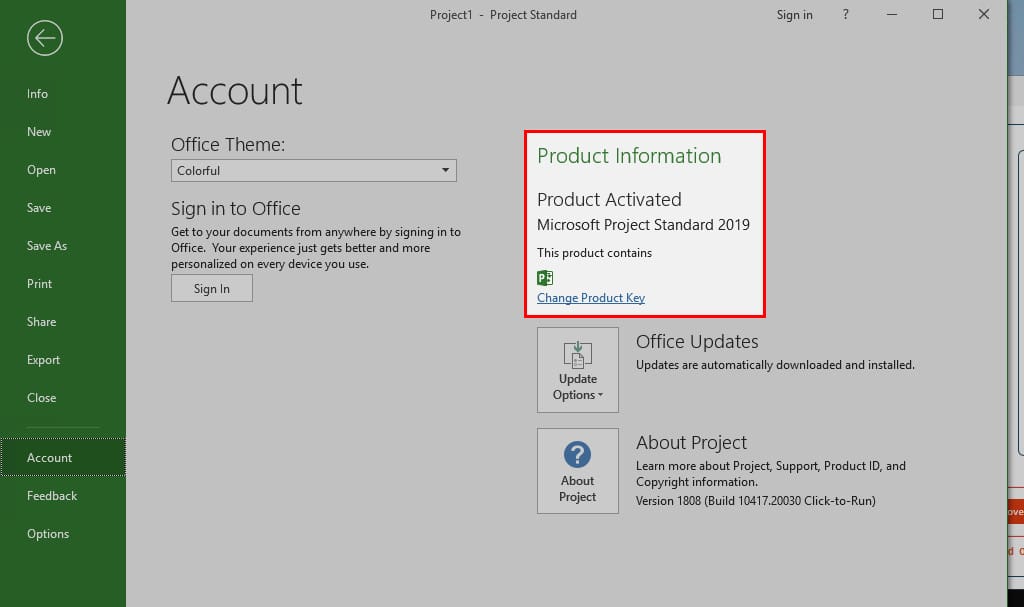Click the Office Theme label

[228, 144]
